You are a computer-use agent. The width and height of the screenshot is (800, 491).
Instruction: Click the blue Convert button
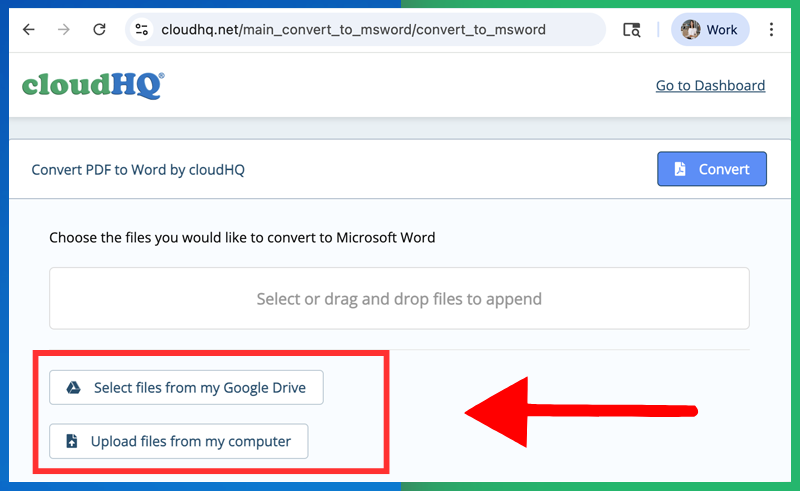tap(712, 169)
